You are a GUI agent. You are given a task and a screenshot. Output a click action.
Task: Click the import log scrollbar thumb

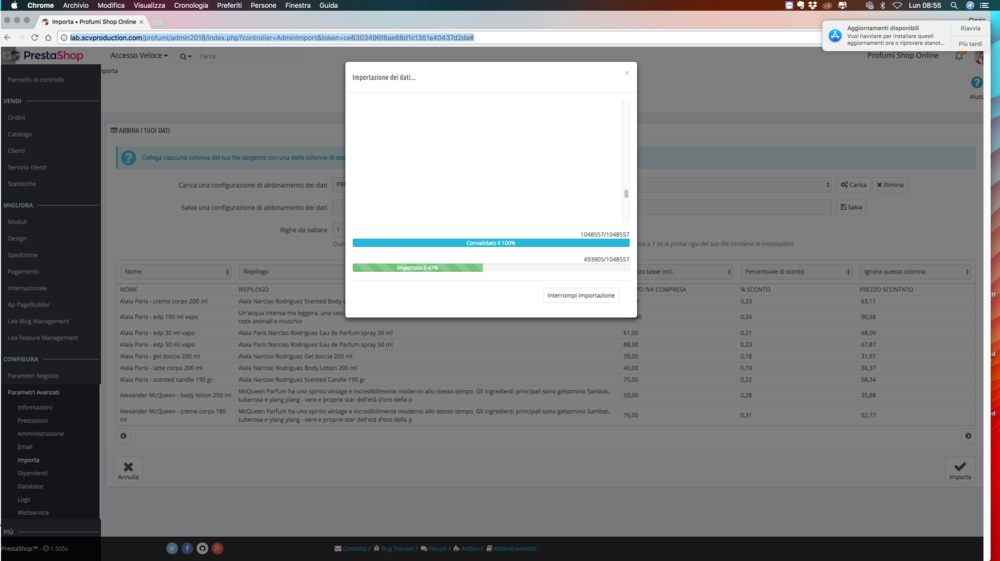[626, 194]
